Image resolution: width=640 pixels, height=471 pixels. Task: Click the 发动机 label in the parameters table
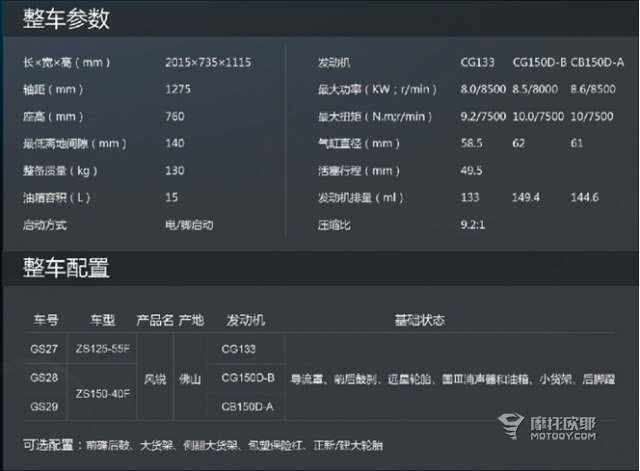[x=334, y=62]
